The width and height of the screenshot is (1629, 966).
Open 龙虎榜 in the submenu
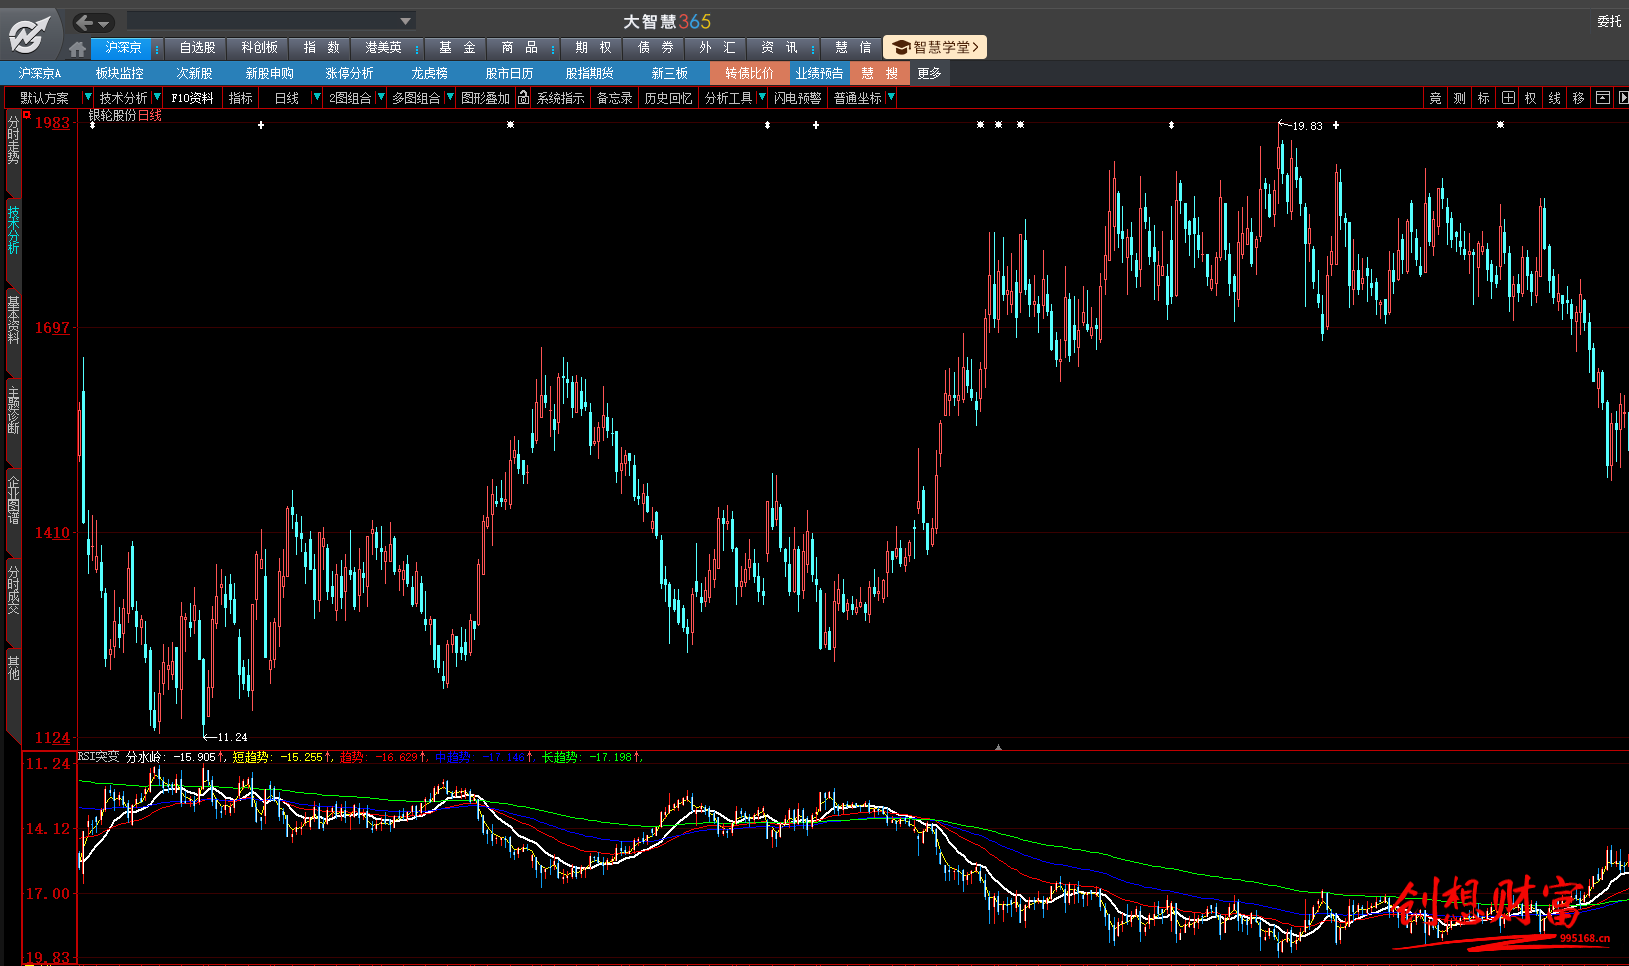coord(429,73)
